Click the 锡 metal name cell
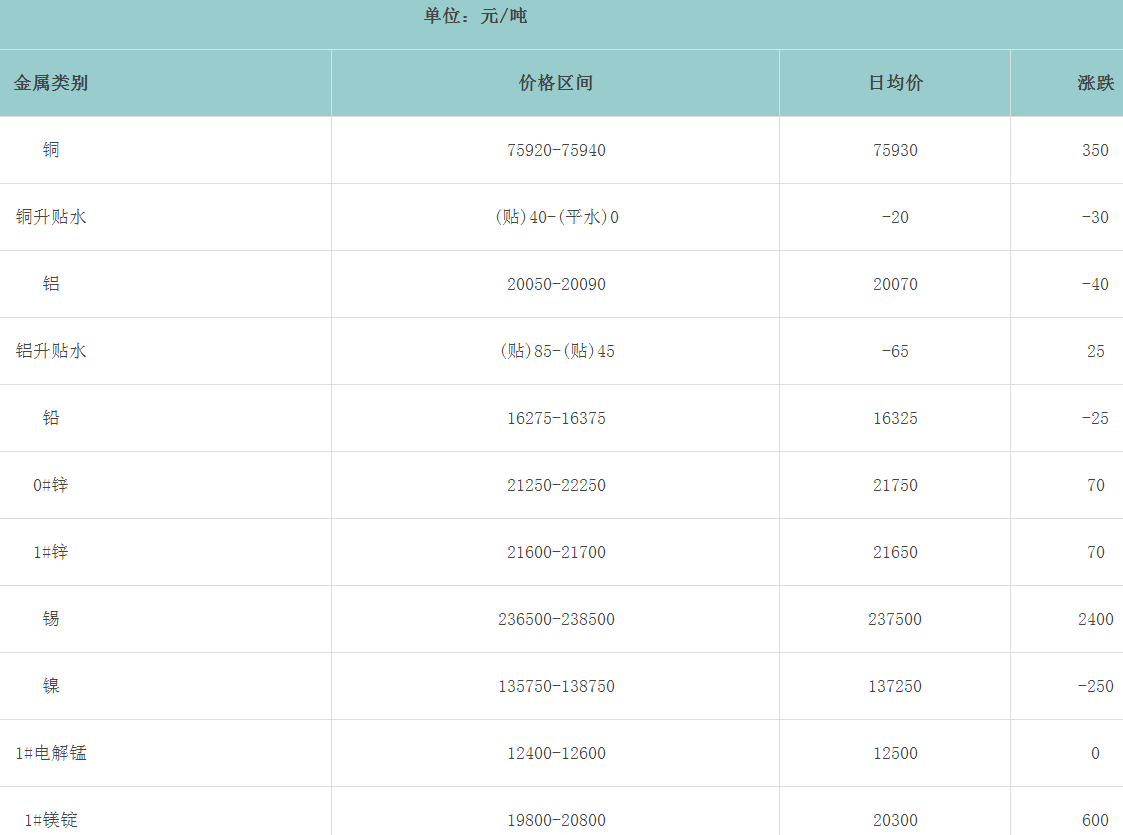This screenshot has height=835, width=1123. 51,619
